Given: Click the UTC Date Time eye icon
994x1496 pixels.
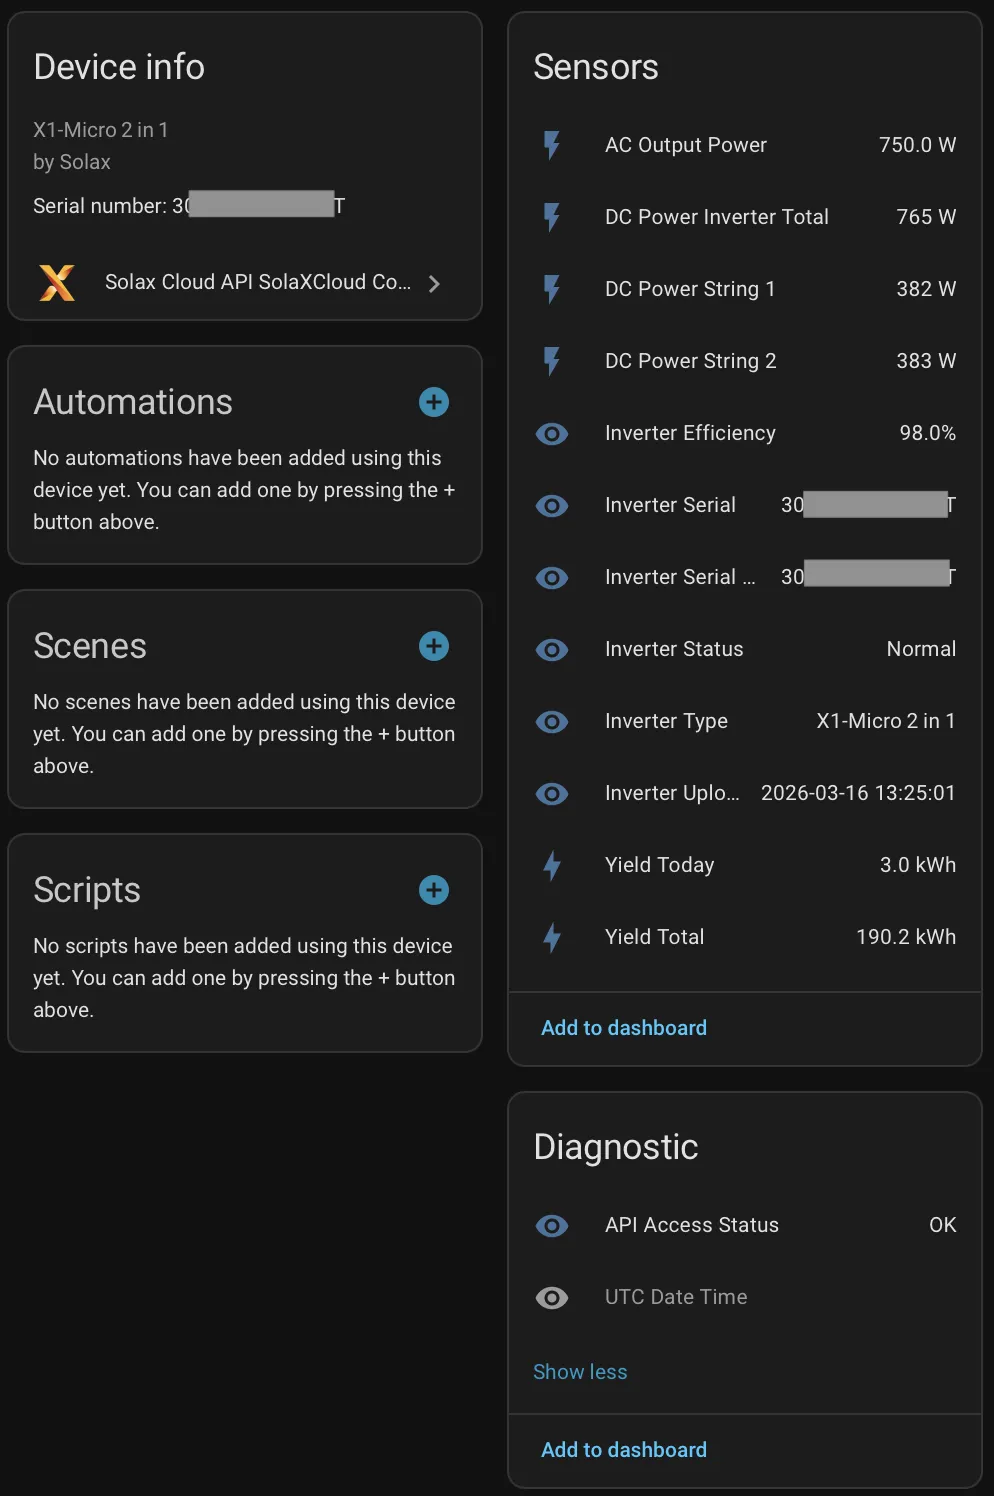Looking at the screenshot, I should click(x=552, y=1297).
